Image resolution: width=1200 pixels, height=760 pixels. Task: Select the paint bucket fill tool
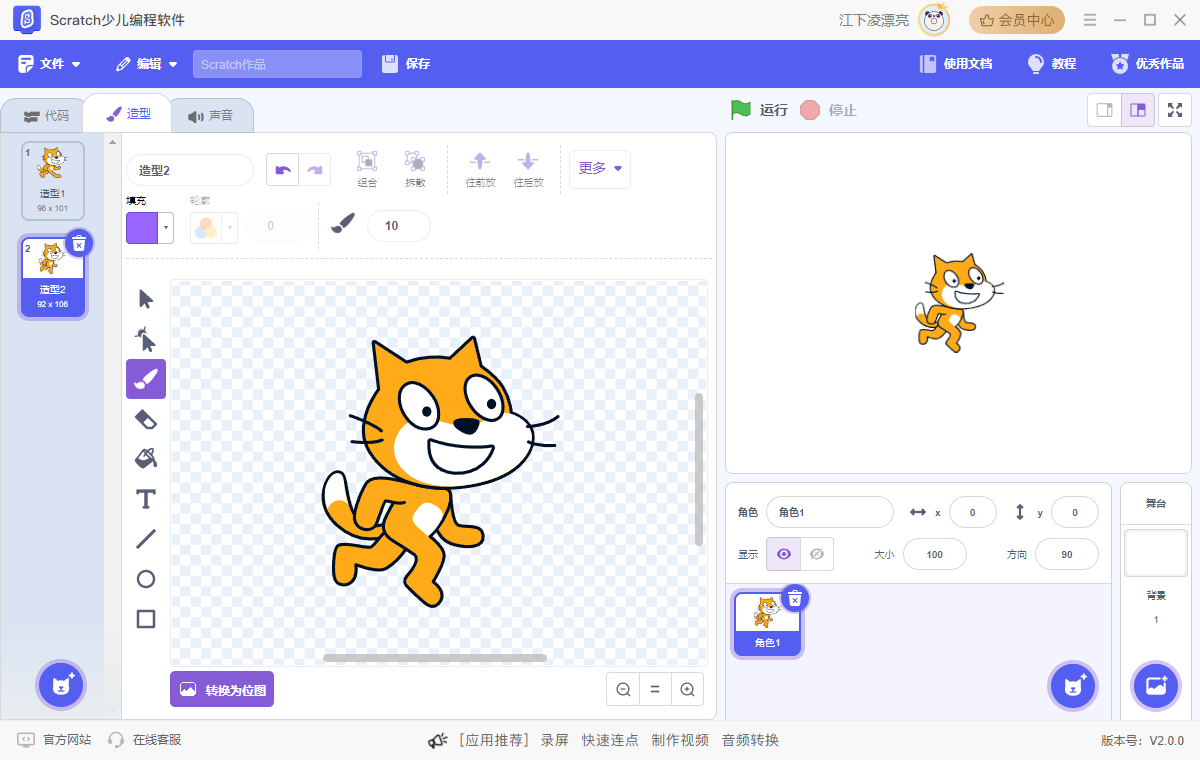coord(146,459)
